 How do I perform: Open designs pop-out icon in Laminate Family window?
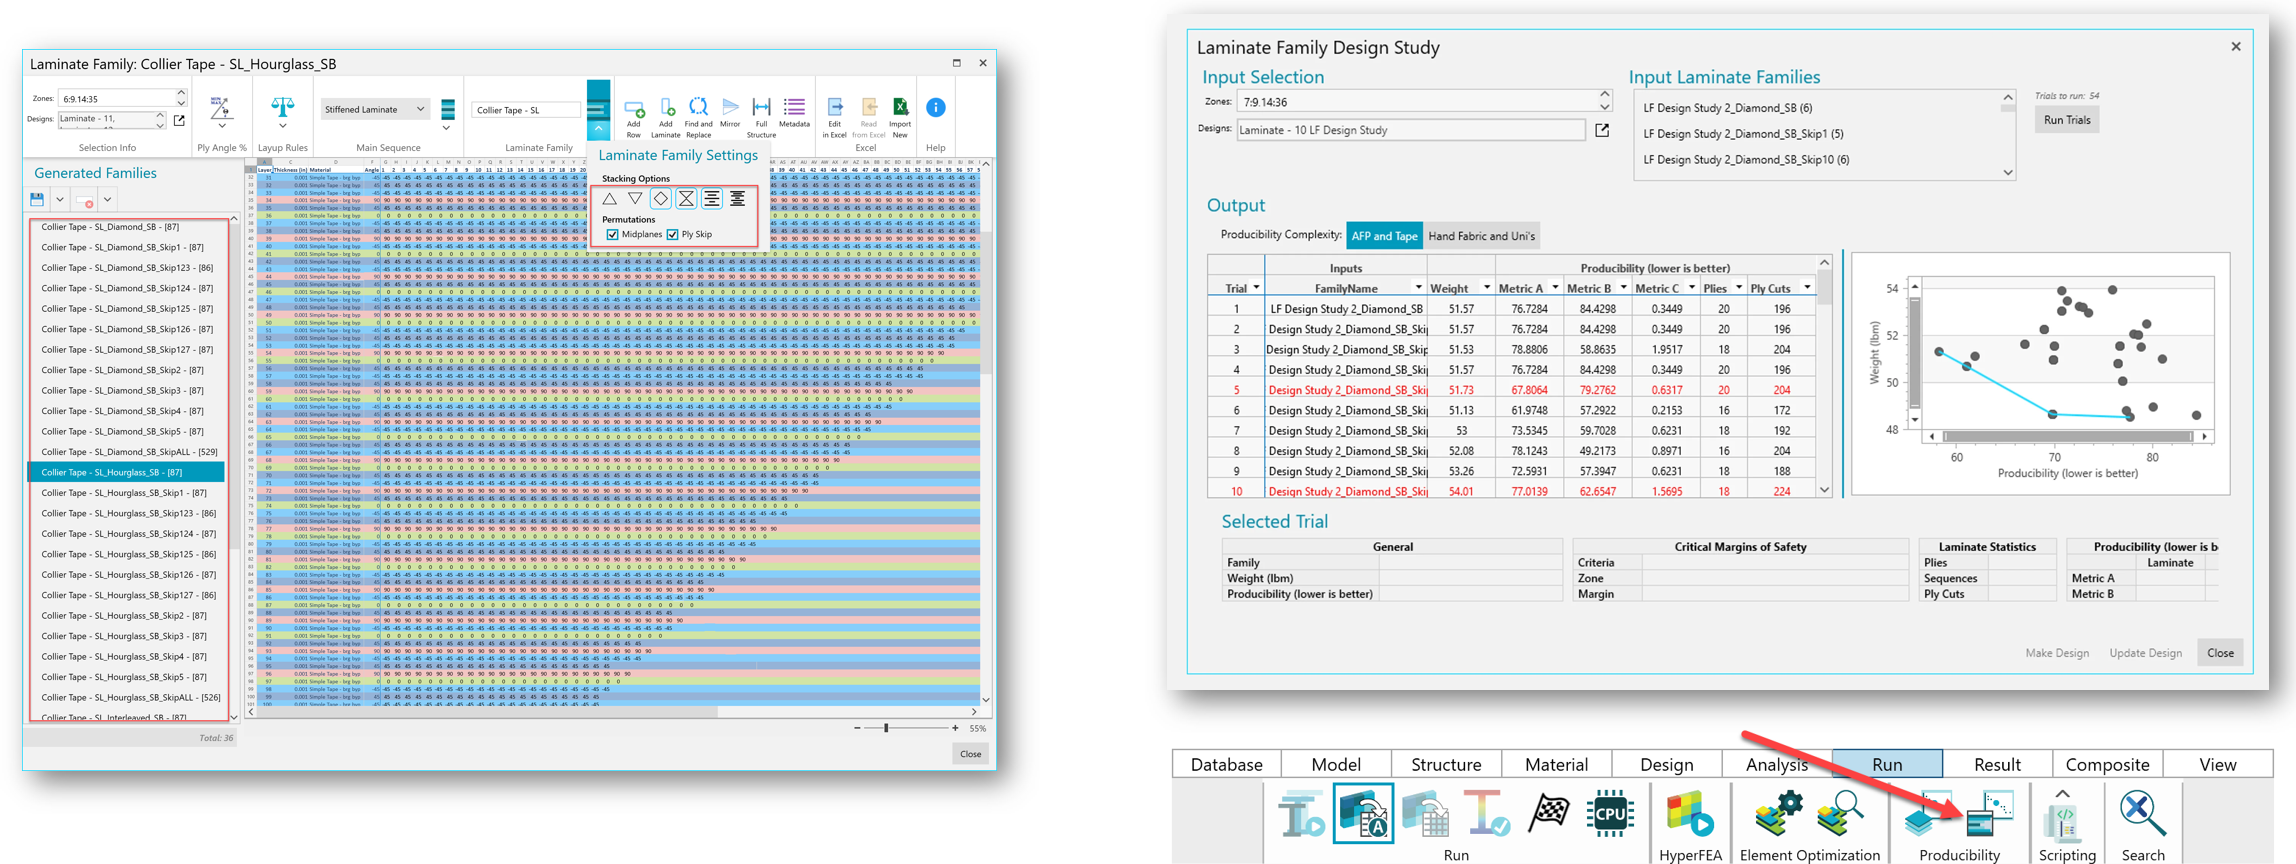tap(180, 120)
